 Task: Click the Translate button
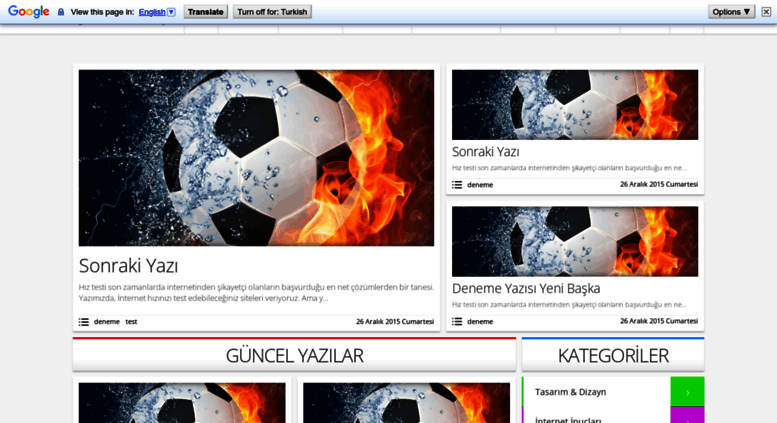click(x=206, y=12)
